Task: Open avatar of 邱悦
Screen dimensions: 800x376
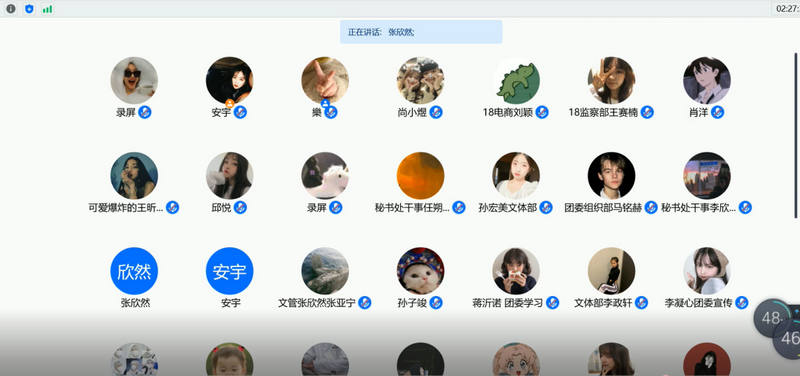Action: coord(230,176)
